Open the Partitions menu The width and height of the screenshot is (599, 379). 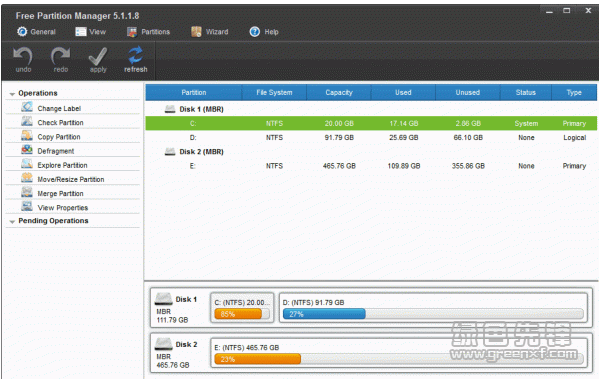tap(149, 32)
